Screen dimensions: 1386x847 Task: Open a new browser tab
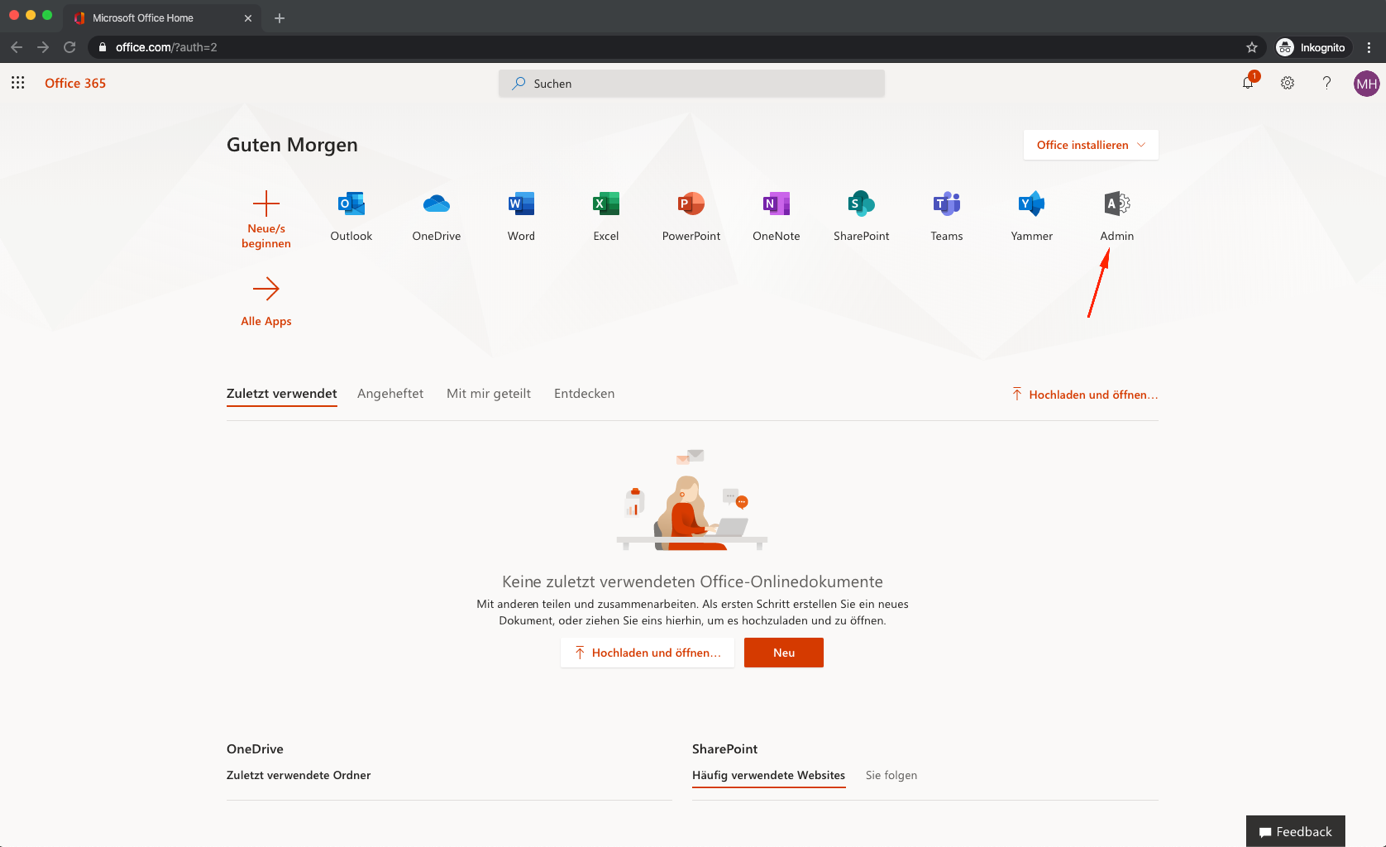click(279, 18)
